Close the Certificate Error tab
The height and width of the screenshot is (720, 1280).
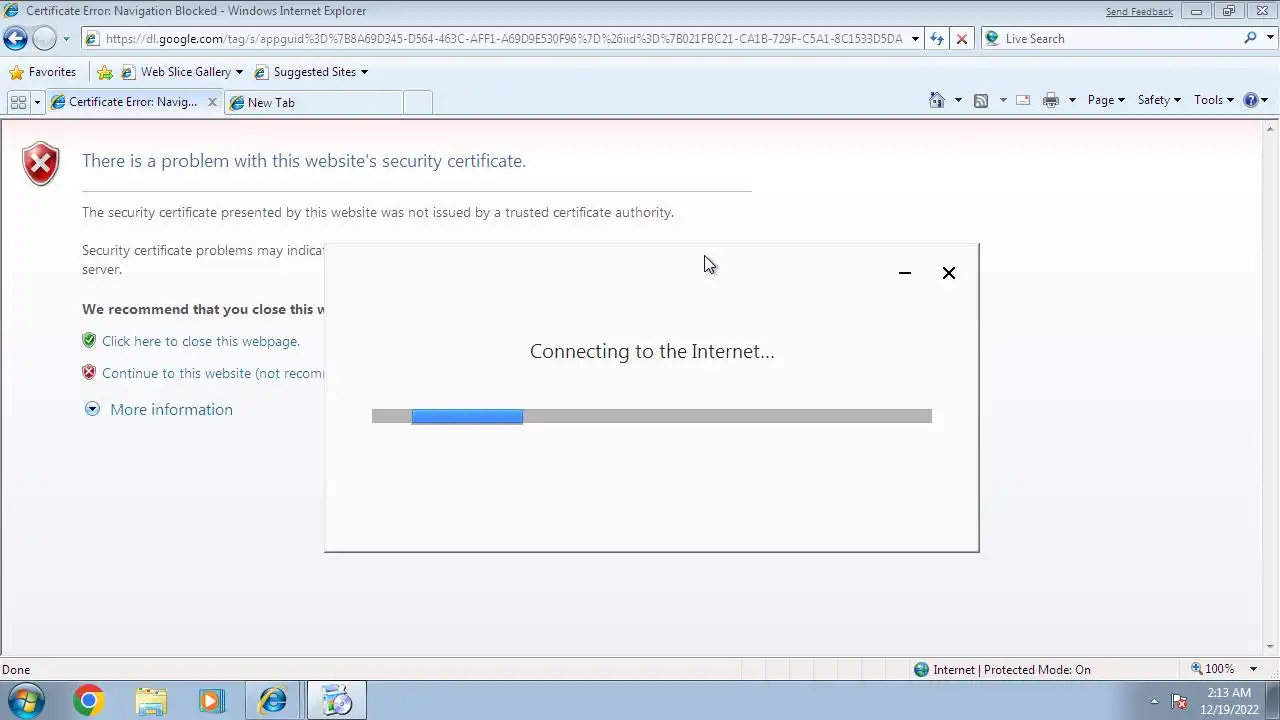point(212,102)
